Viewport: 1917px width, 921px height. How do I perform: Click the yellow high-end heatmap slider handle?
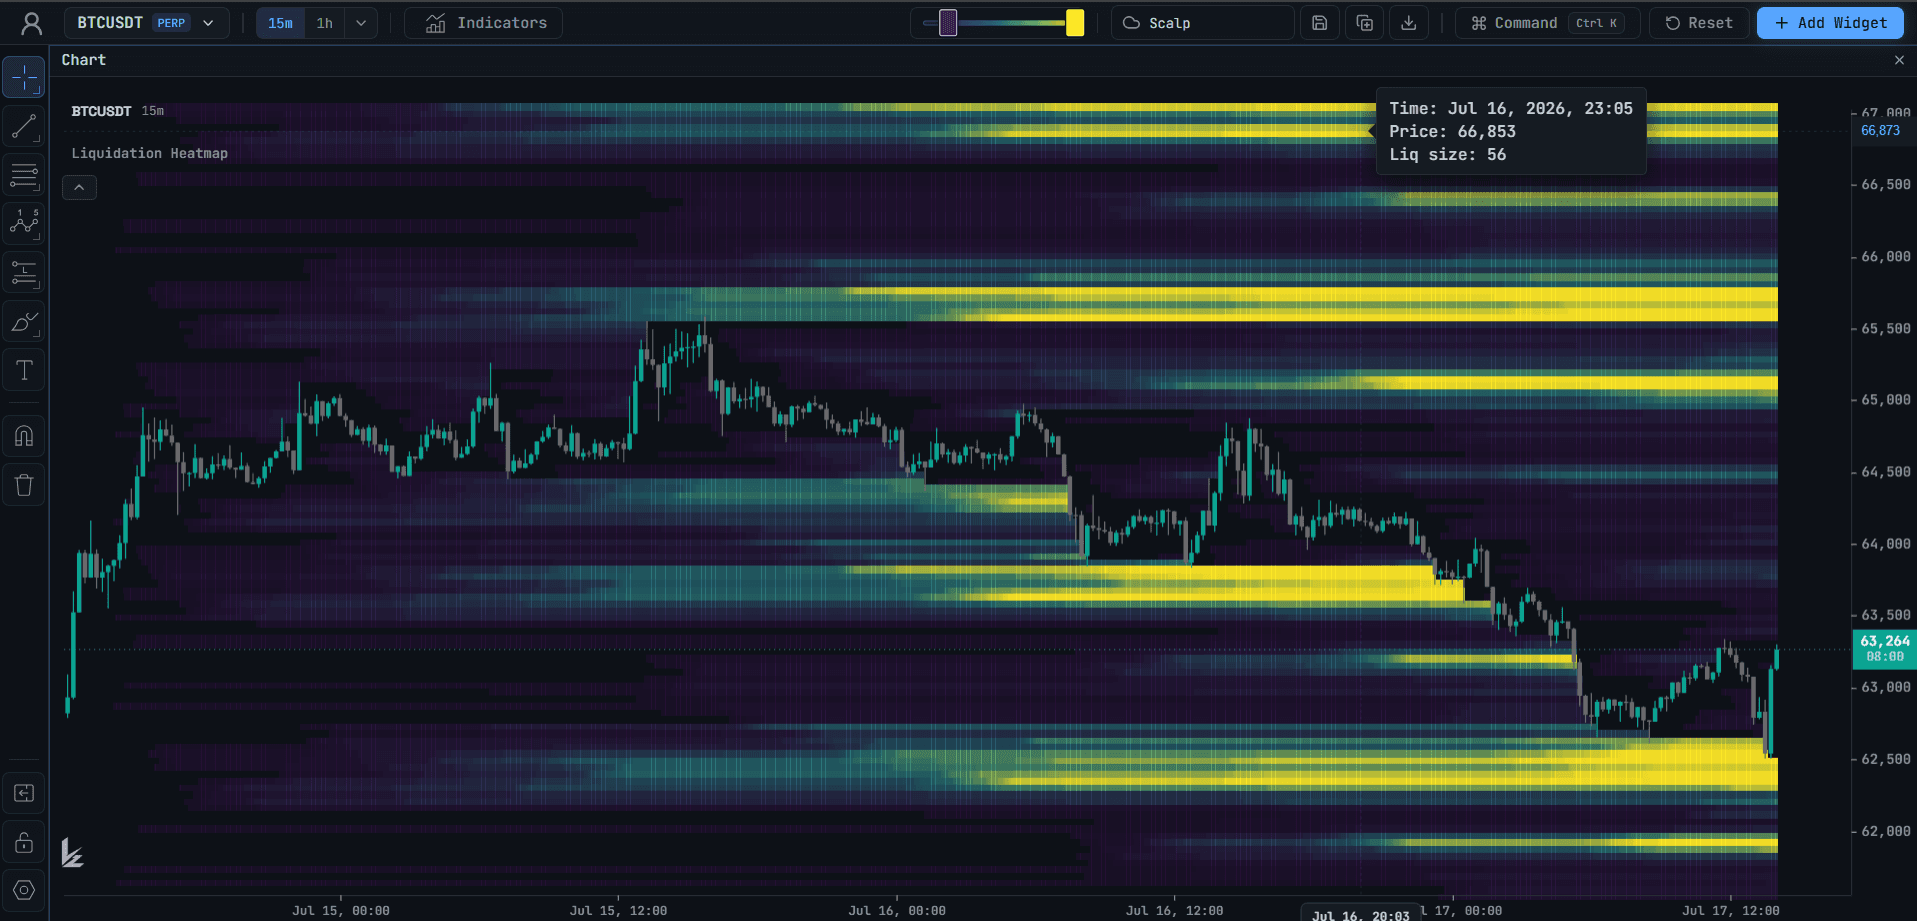[x=1075, y=23]
